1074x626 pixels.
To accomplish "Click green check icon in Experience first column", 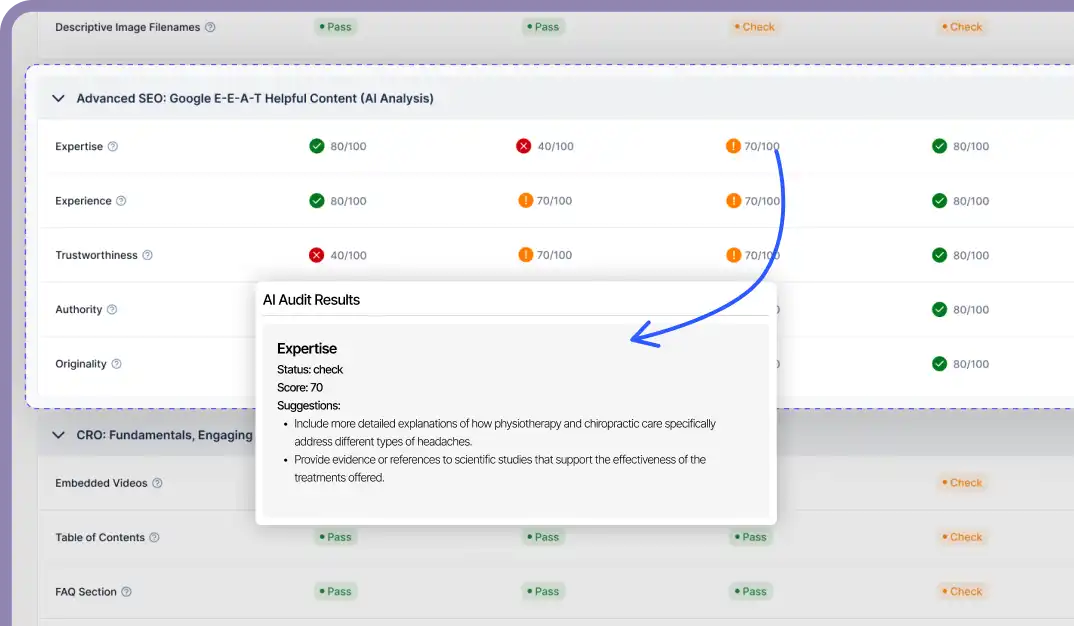I will (x=316, y=201).
